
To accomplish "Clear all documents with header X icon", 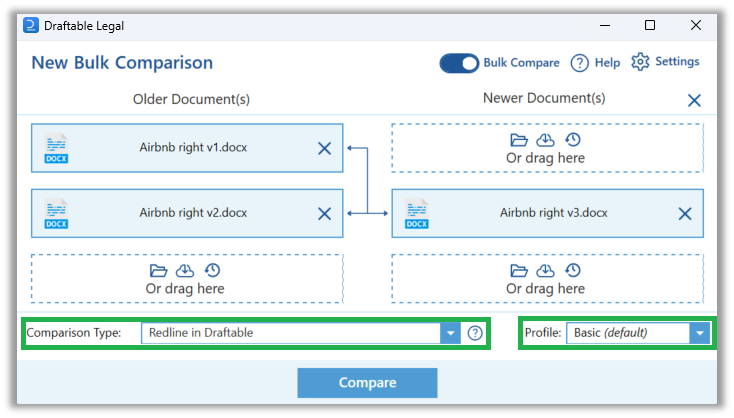I will 694,100.
